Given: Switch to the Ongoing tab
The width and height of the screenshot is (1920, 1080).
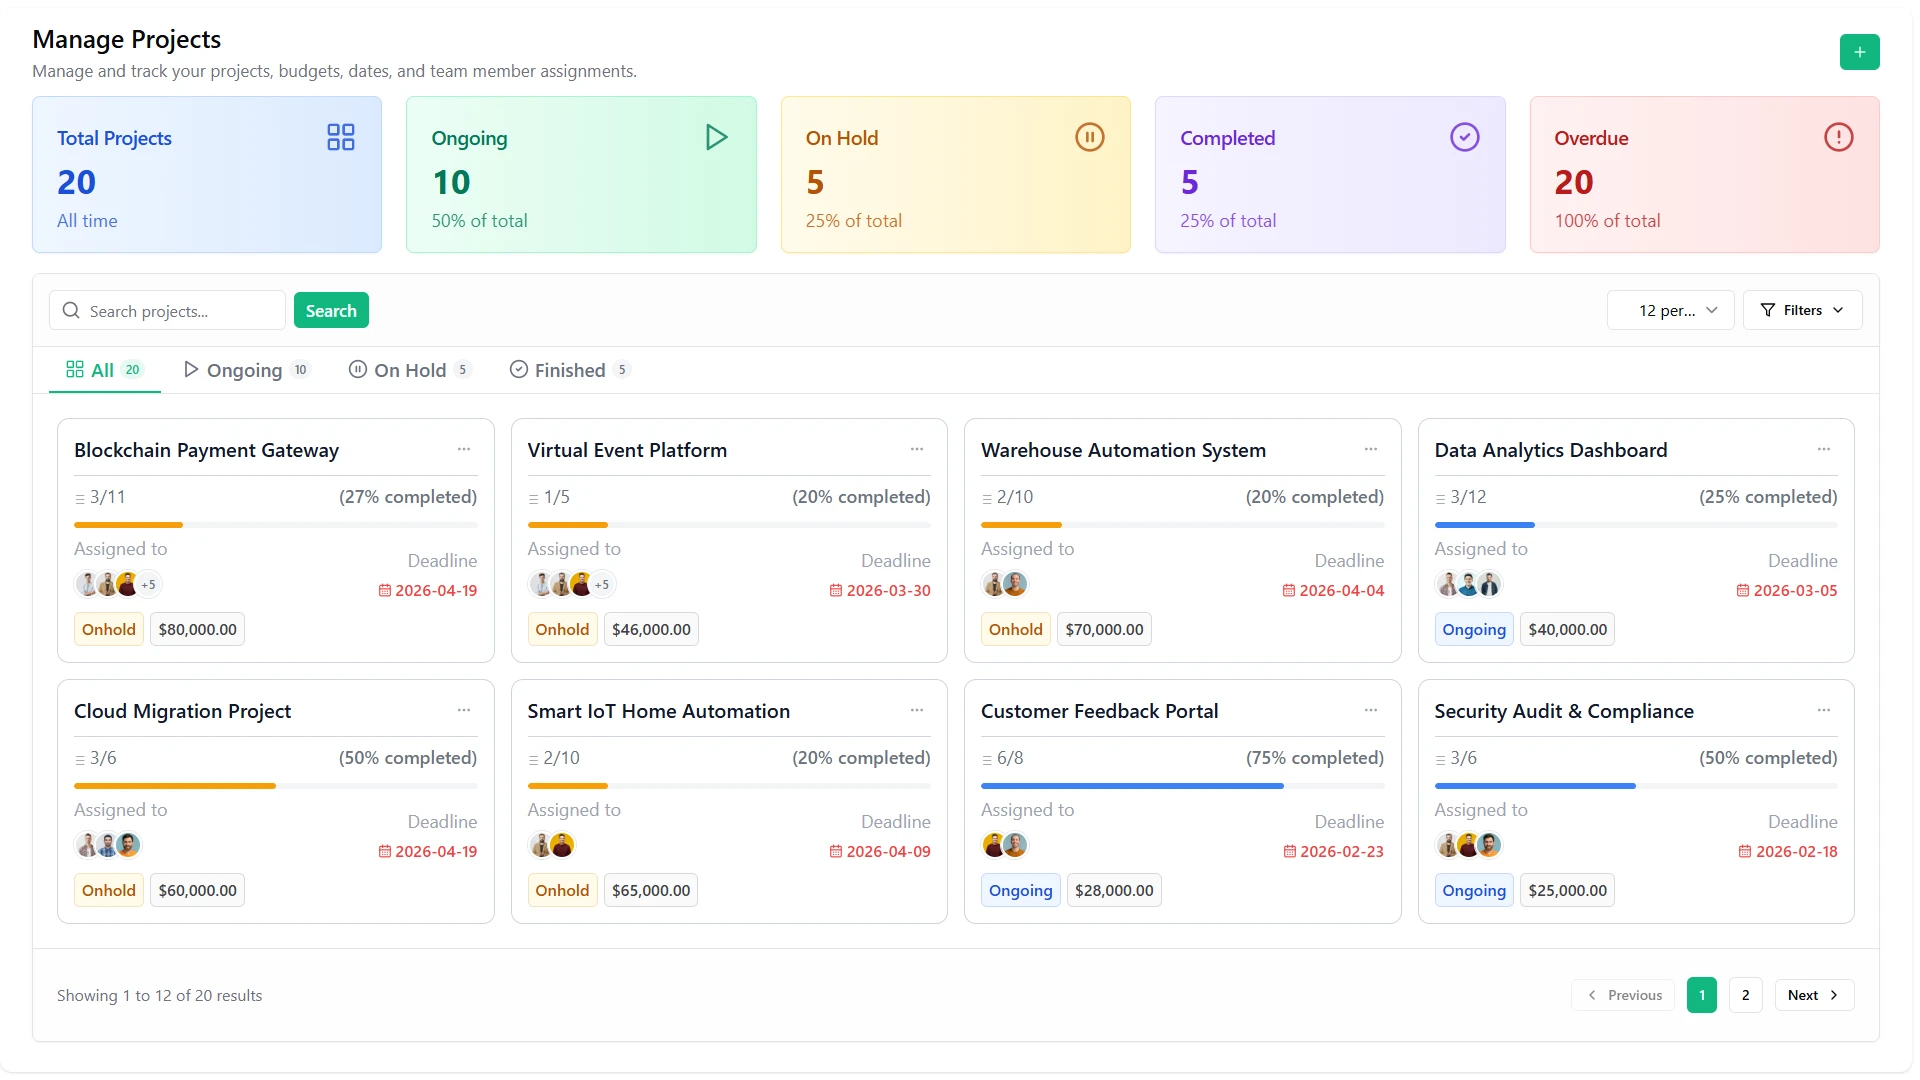Looking at the screenshot, I should tap(247, 370).
